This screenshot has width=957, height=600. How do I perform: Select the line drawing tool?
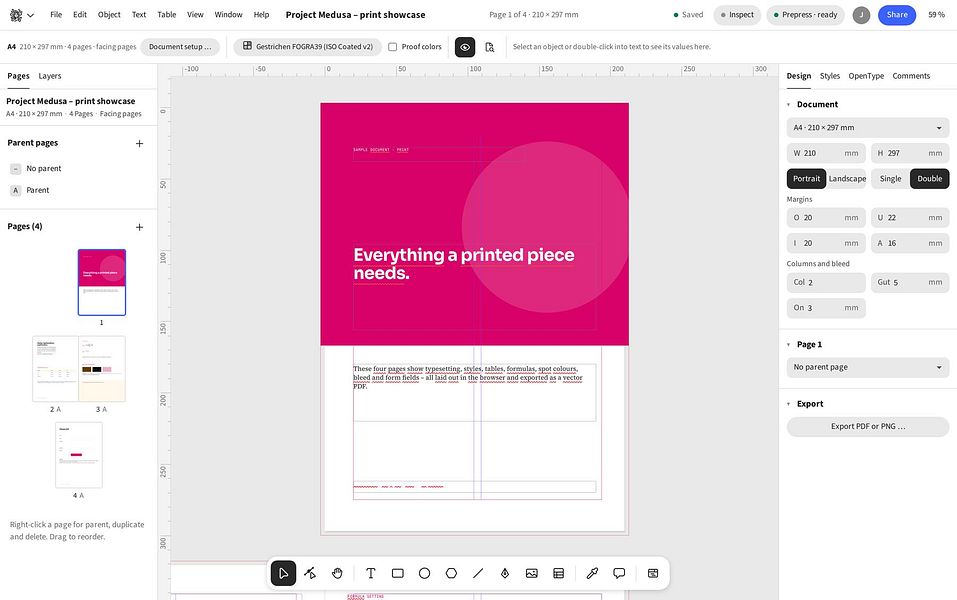[x=478, y=573]
